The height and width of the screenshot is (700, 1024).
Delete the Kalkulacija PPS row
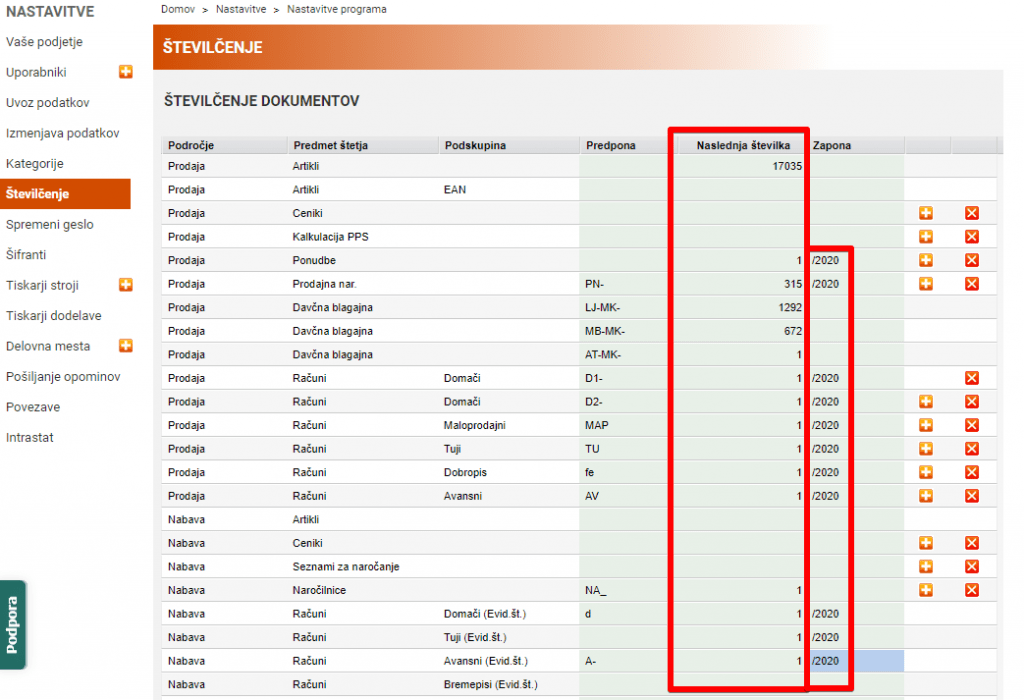click(x=972, y=236)
